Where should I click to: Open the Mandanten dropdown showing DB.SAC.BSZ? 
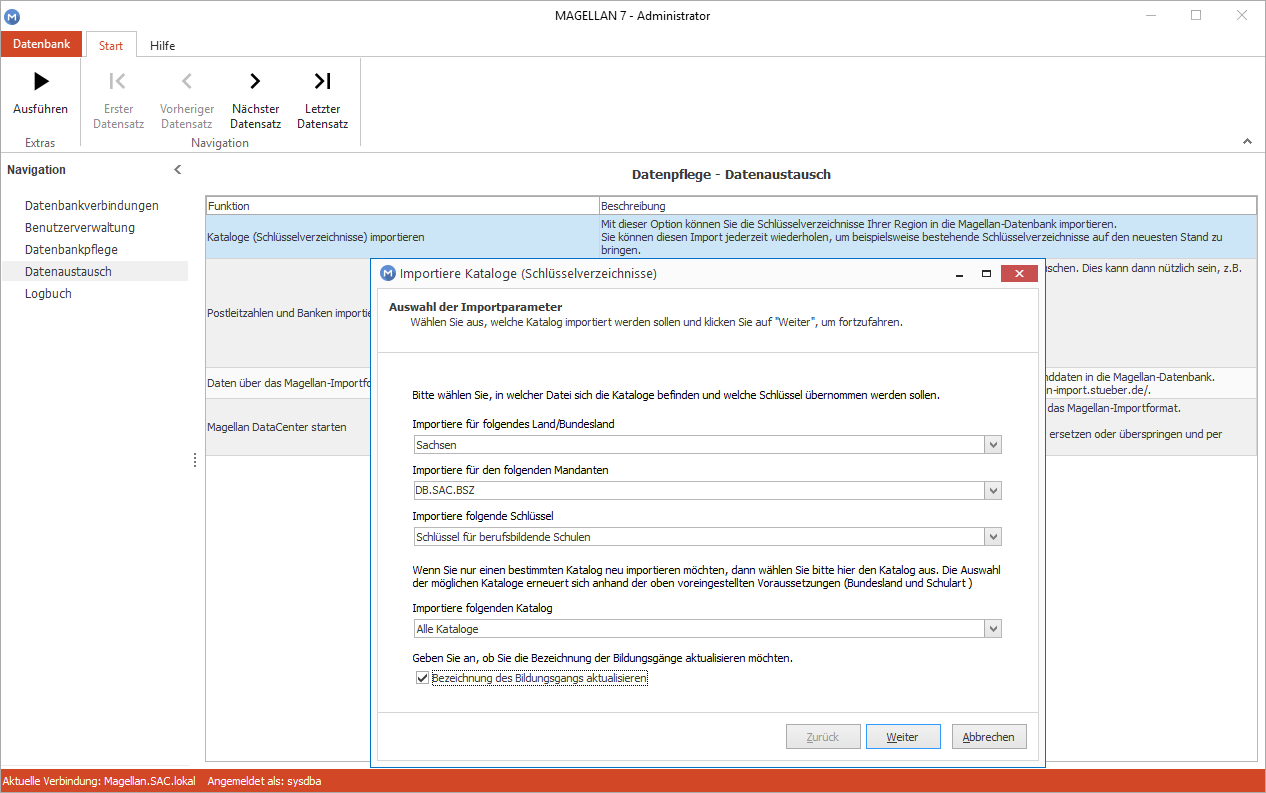(x=992, y=491)
